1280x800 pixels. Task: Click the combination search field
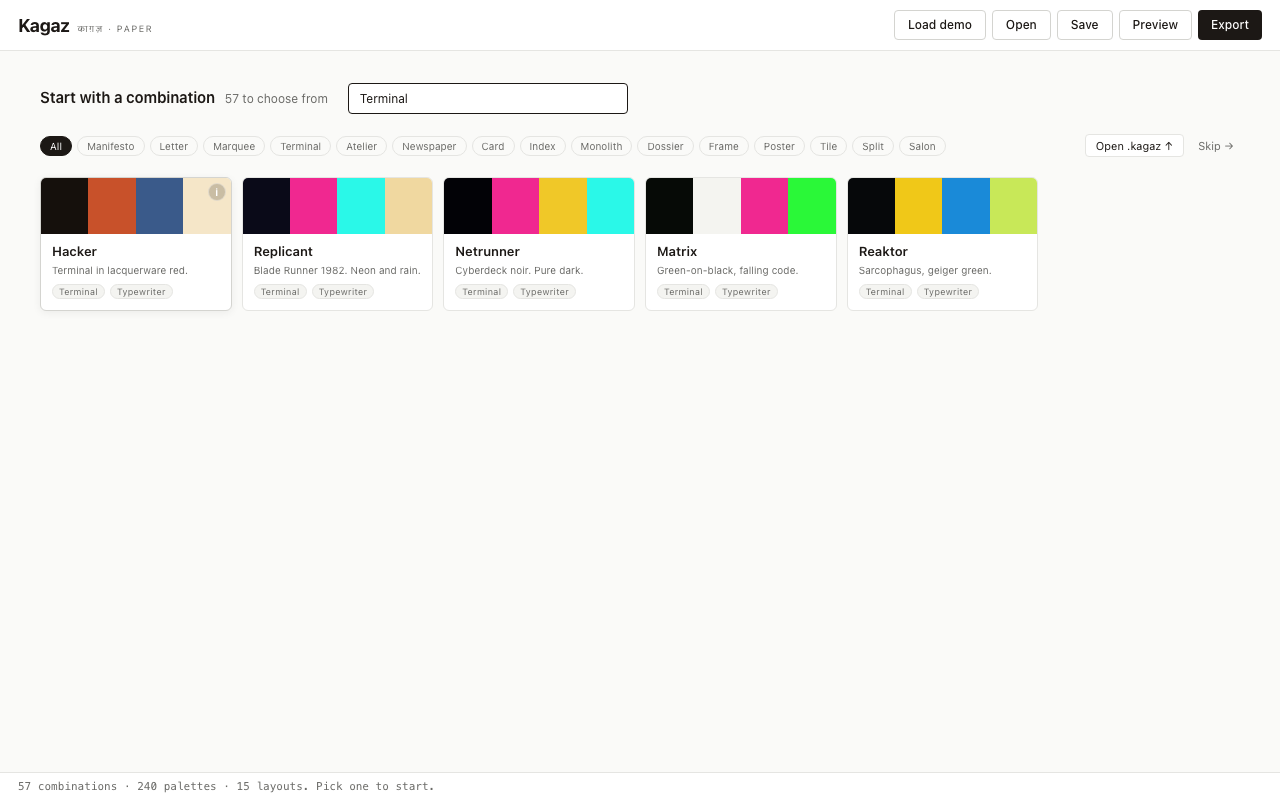pyautogui.click(x=488, y=99)
